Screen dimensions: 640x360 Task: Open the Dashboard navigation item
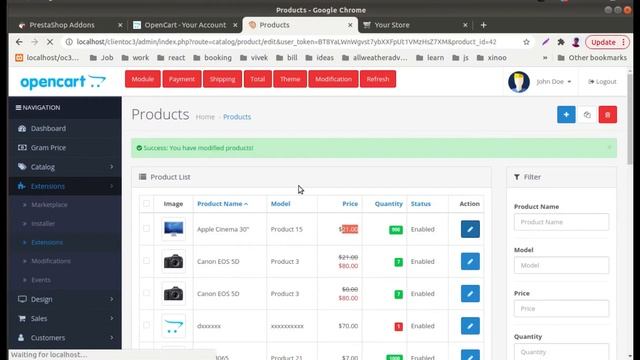pos(65,128)
